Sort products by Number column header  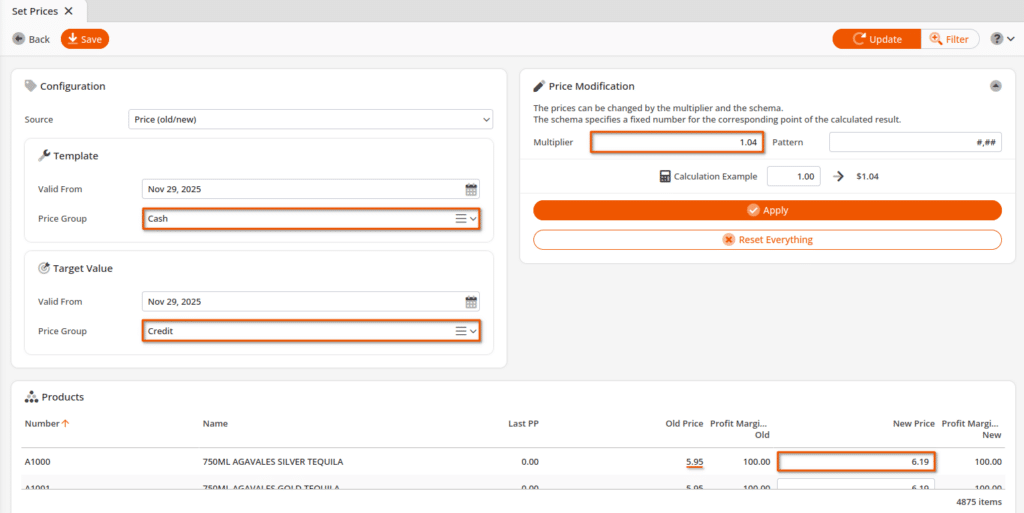pyautogui.click(x=42, y=423)
